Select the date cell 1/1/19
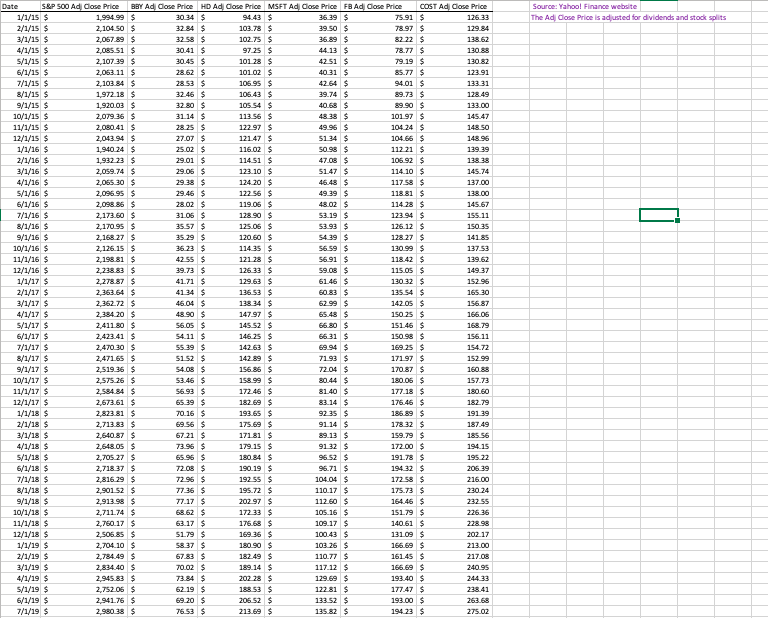The image size is (768, 618). click(21, 545)
